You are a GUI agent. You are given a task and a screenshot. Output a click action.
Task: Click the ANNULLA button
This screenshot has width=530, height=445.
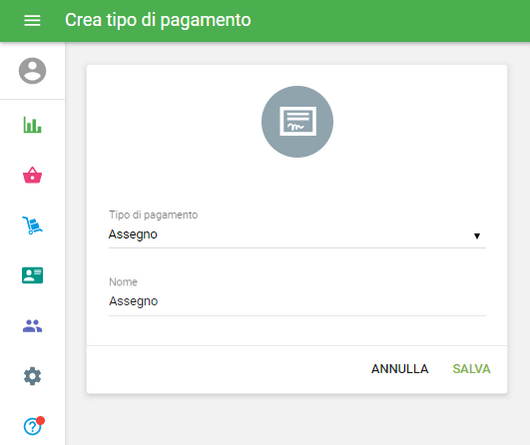click(400, 369)
